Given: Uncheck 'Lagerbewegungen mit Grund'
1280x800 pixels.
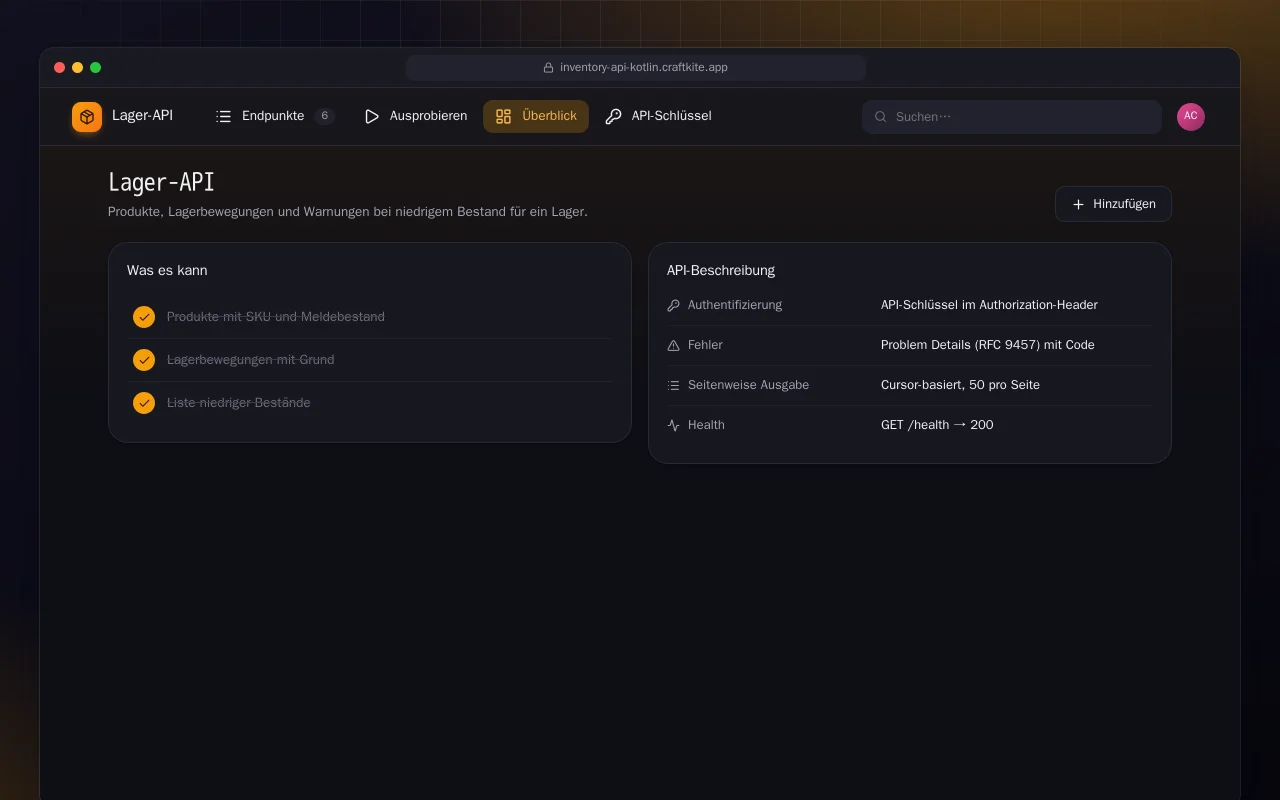Looking at the screenshot, I should (144, 360).
